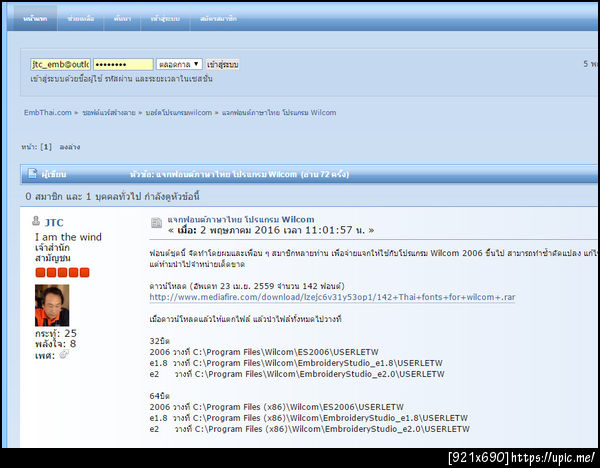The width and height of the screenshot is (600, 468).
Task: Follow the ซอฟต์แวร์สร้างลาย breadcrumb link
Action: click(109, 113)
